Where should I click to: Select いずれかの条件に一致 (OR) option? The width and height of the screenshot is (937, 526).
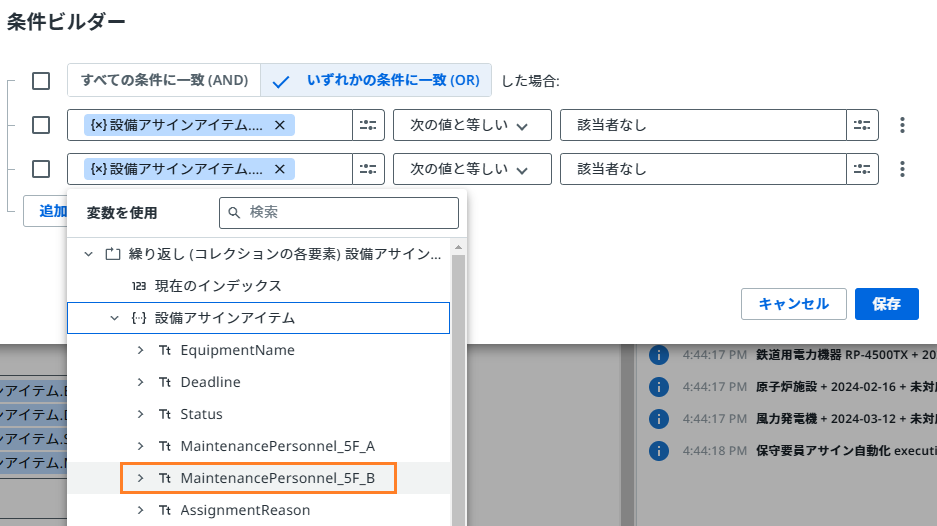pyautogui.click(x=376, y=80)
